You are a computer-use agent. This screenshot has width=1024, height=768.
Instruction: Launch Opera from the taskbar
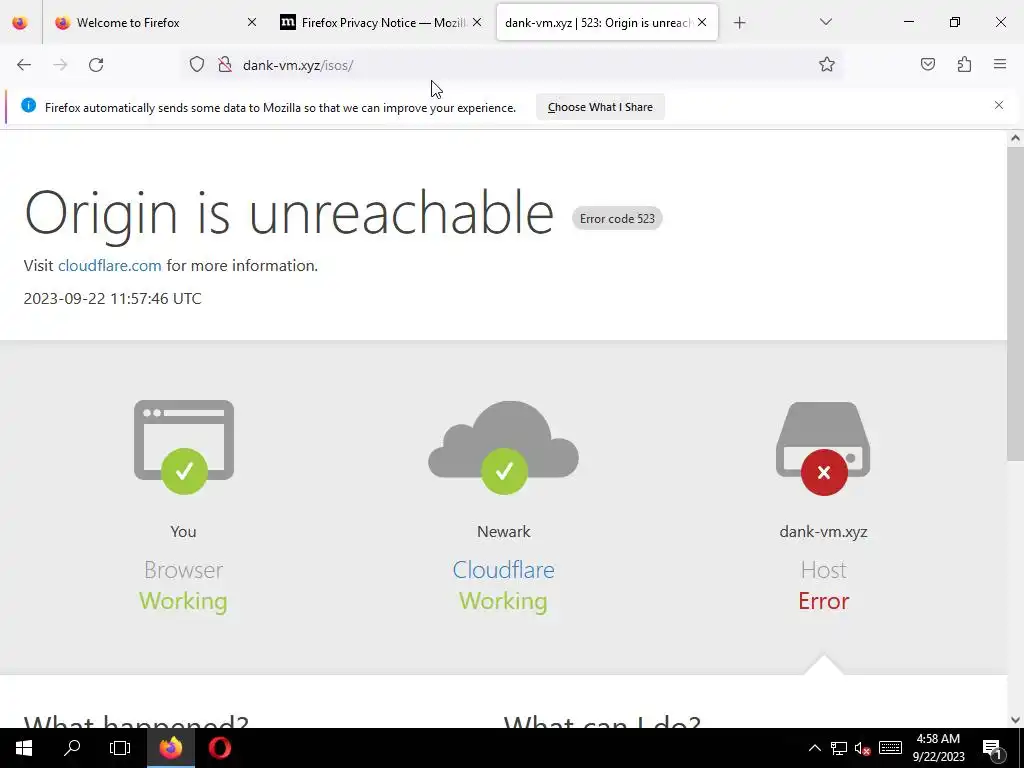(219, 748)
